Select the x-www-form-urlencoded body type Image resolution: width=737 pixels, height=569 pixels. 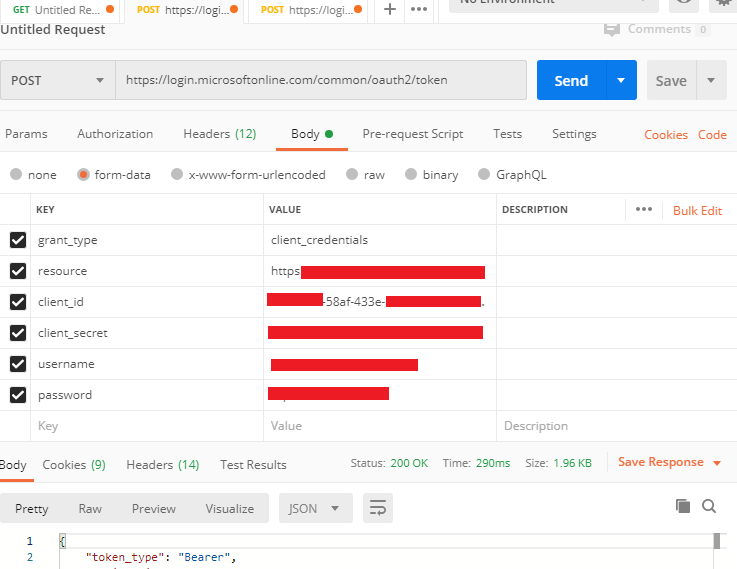tap(177, 174)
